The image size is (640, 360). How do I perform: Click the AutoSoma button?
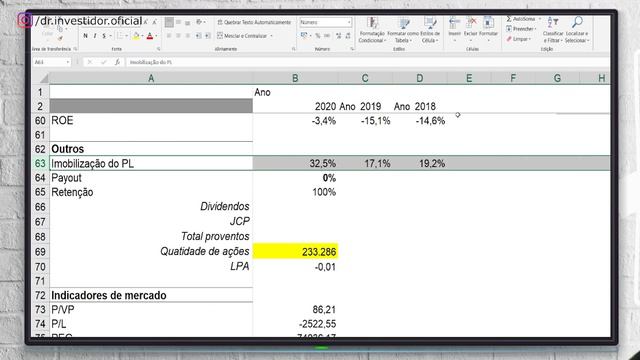(520, 19)
